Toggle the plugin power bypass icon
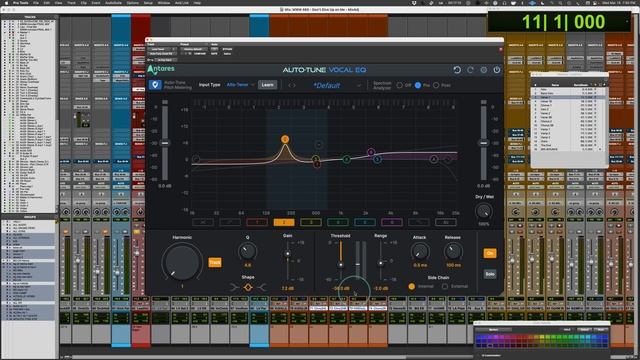Screen dimensions: 640x360 pos(497,70)
